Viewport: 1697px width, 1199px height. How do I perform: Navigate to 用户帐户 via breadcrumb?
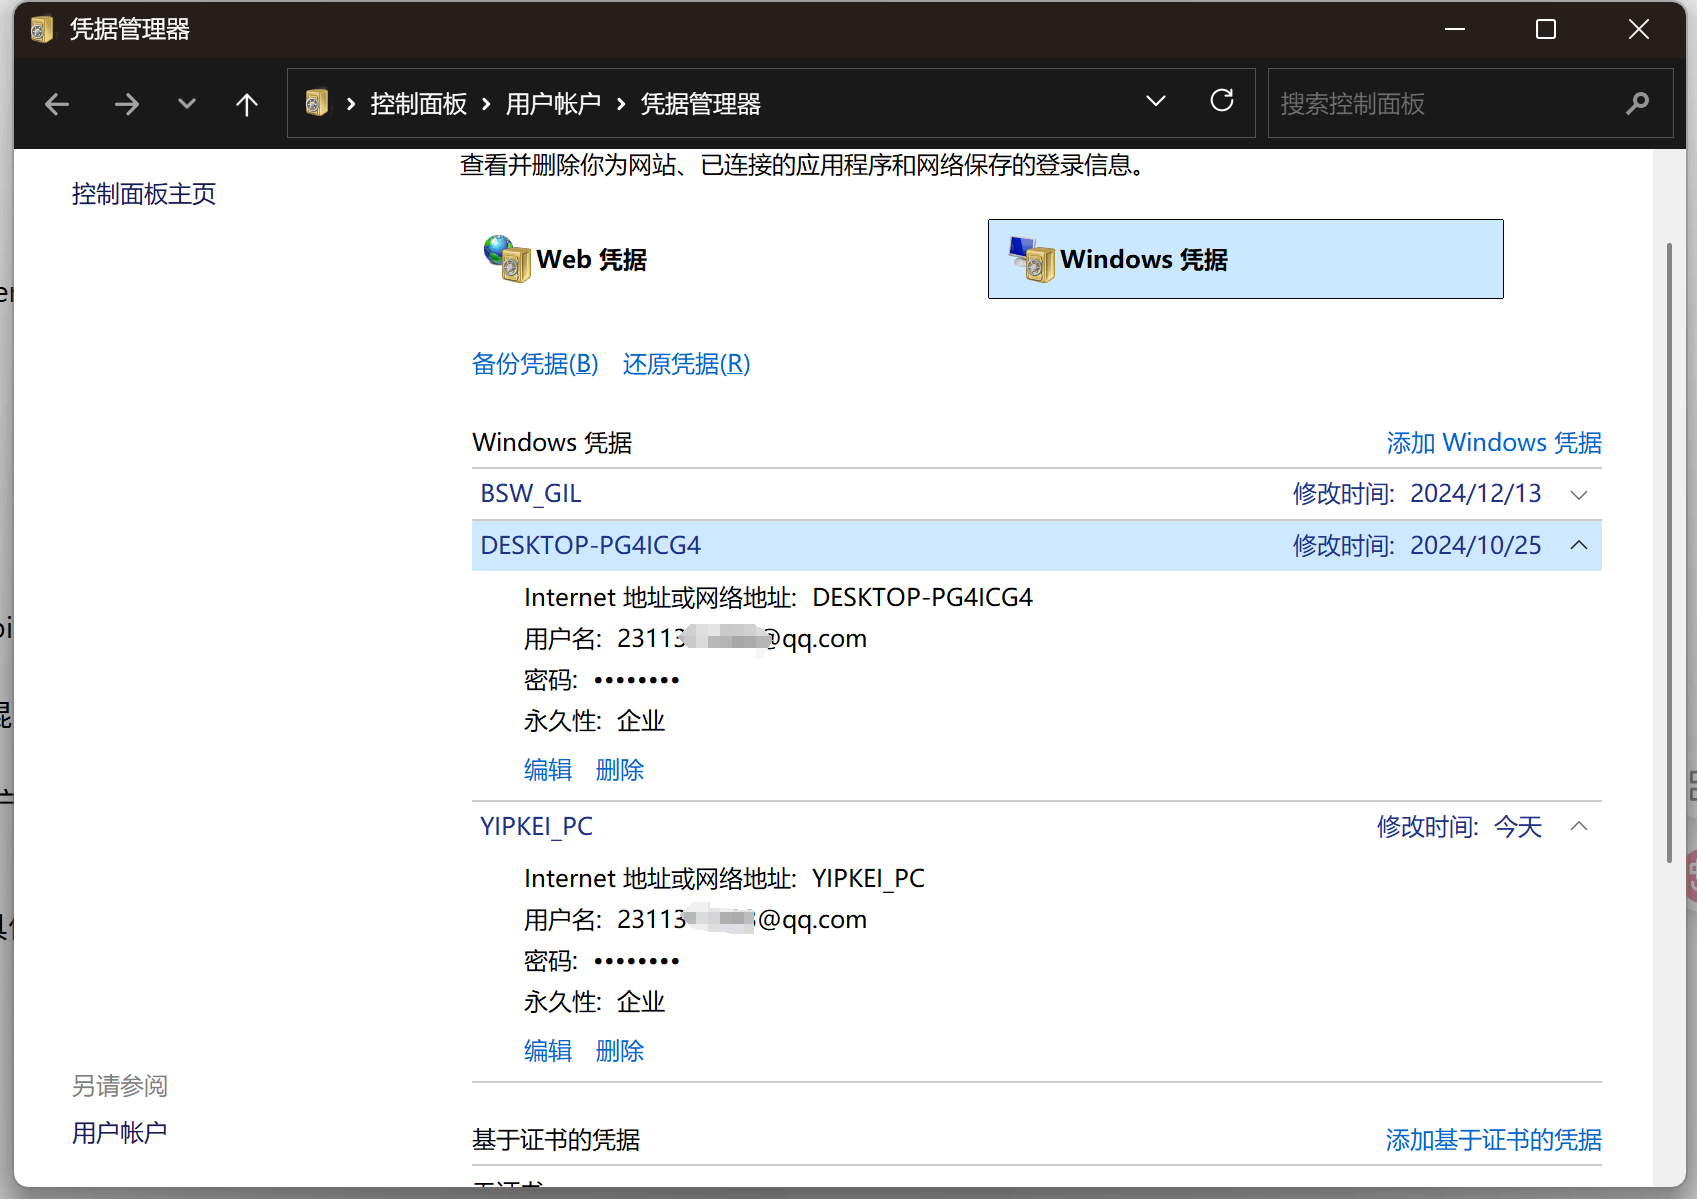point(553,103)
